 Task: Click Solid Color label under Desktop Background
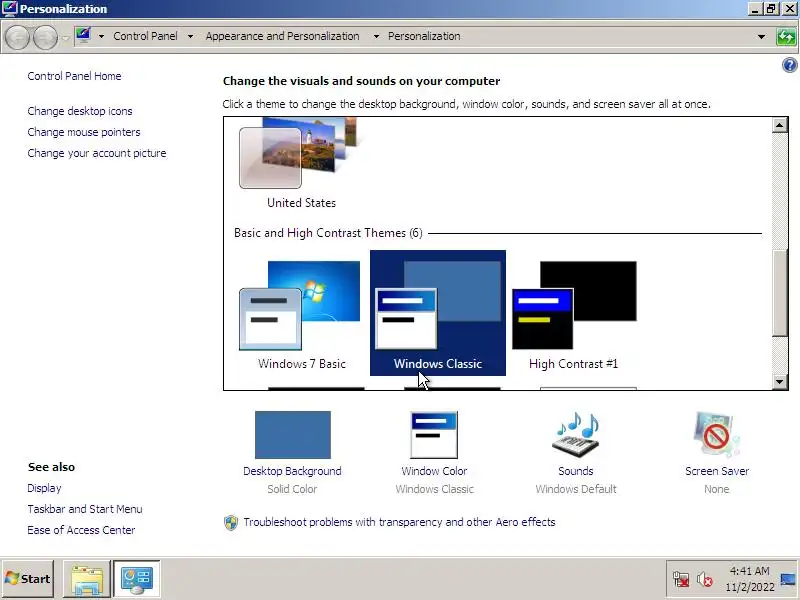coord(292,489)
